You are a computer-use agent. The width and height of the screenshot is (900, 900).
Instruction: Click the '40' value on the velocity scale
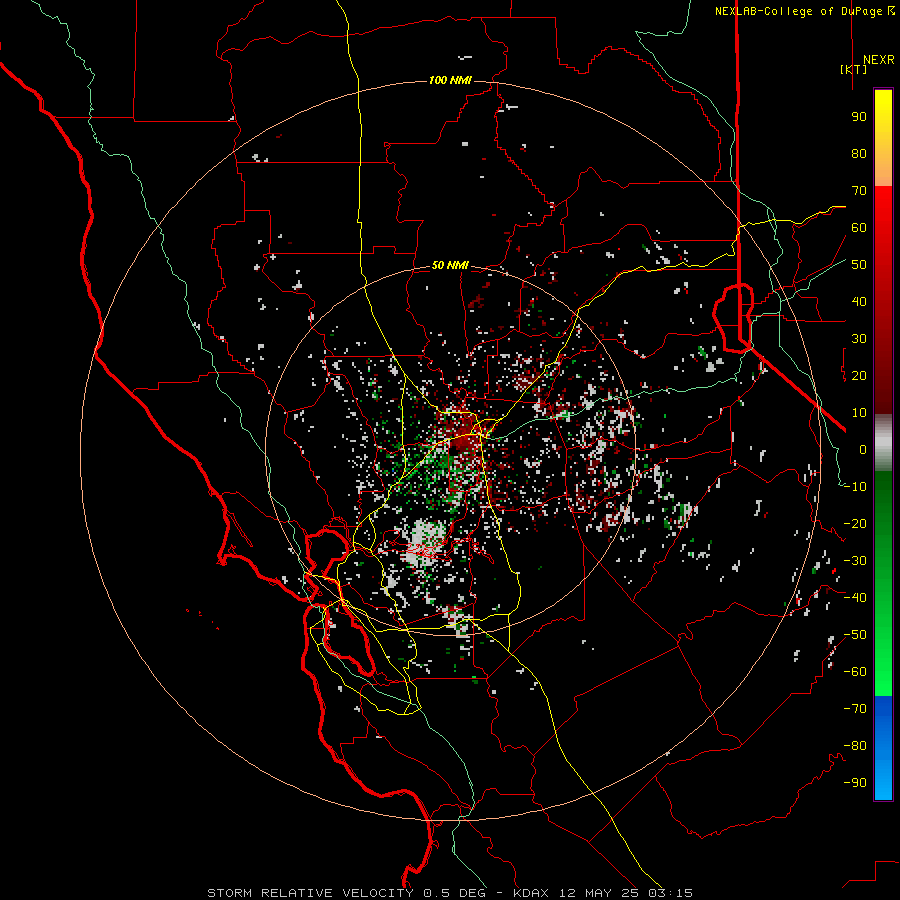(x=859, y=301)
